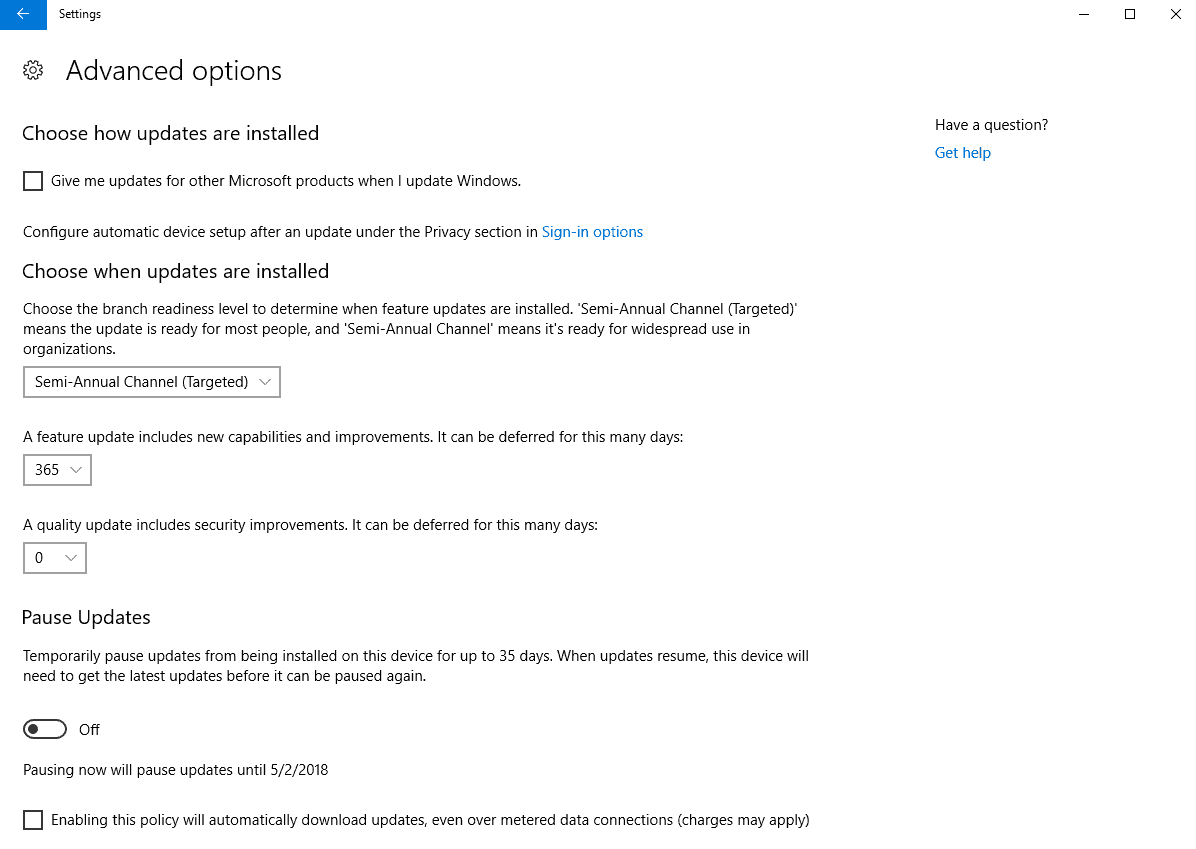Click the chevron of the branch readiness dropdown
The width and height of the screenshot is (1196, 849).
[x=265, y=382]
